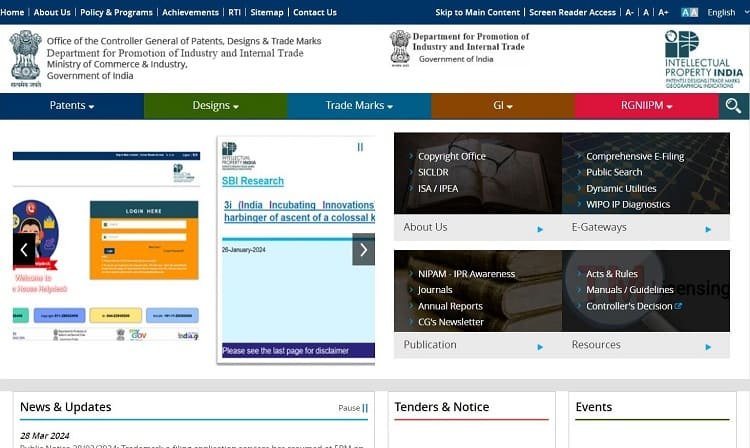Open WIPO IP Diagnostics link

628,204
